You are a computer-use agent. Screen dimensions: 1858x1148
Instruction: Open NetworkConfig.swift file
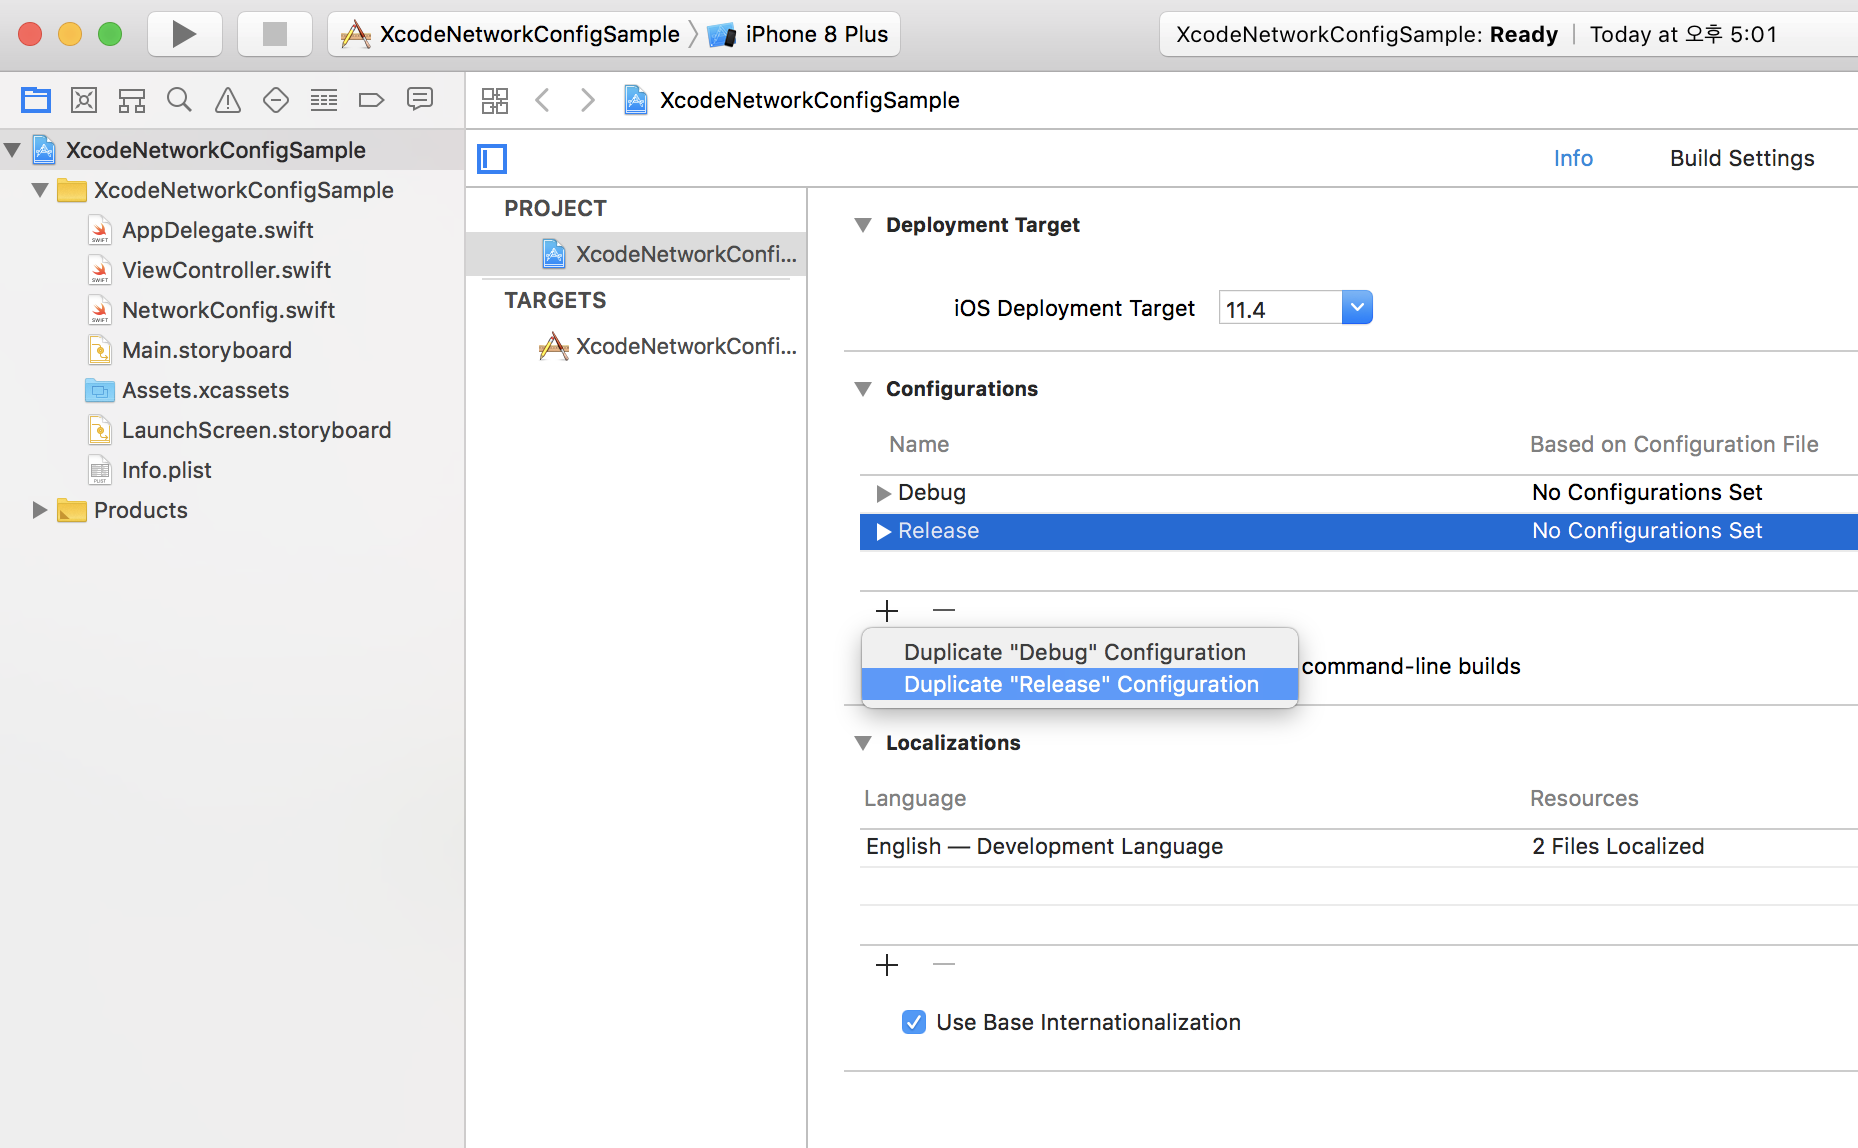pos(228,310)
